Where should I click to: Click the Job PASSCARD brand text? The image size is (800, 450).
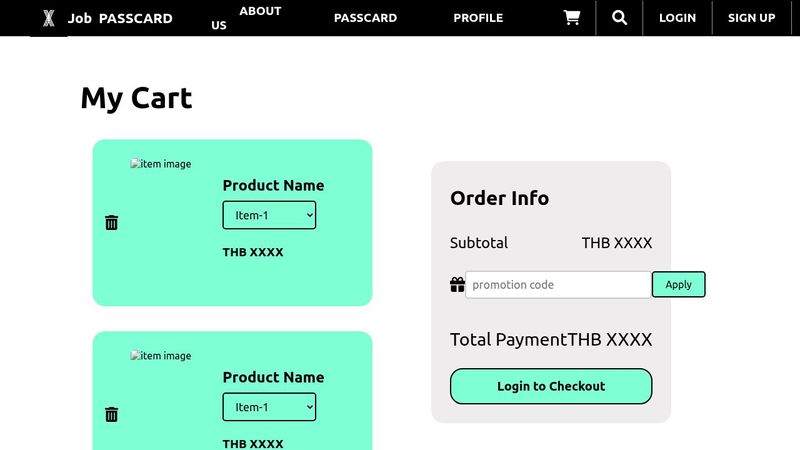point(120,18)
